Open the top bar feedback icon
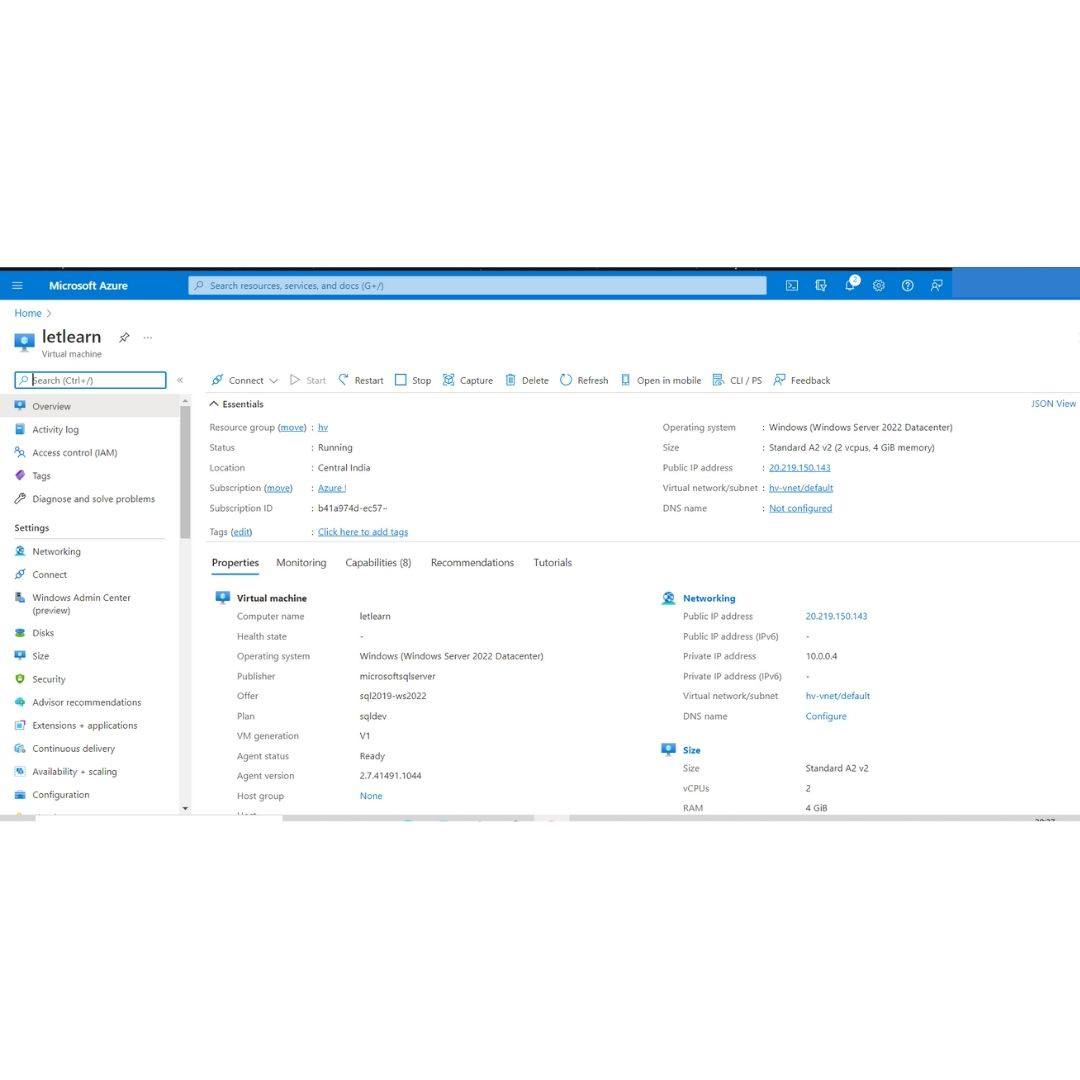Screen dimensions: 1080x1080 pos(937,285)
